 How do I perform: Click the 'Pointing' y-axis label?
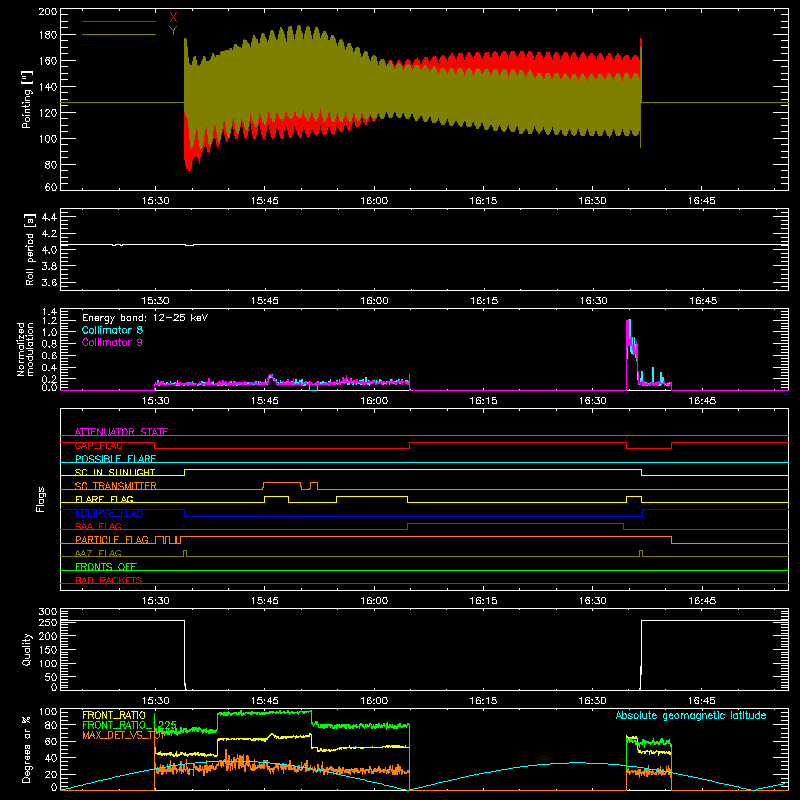(x=27, y=99)
